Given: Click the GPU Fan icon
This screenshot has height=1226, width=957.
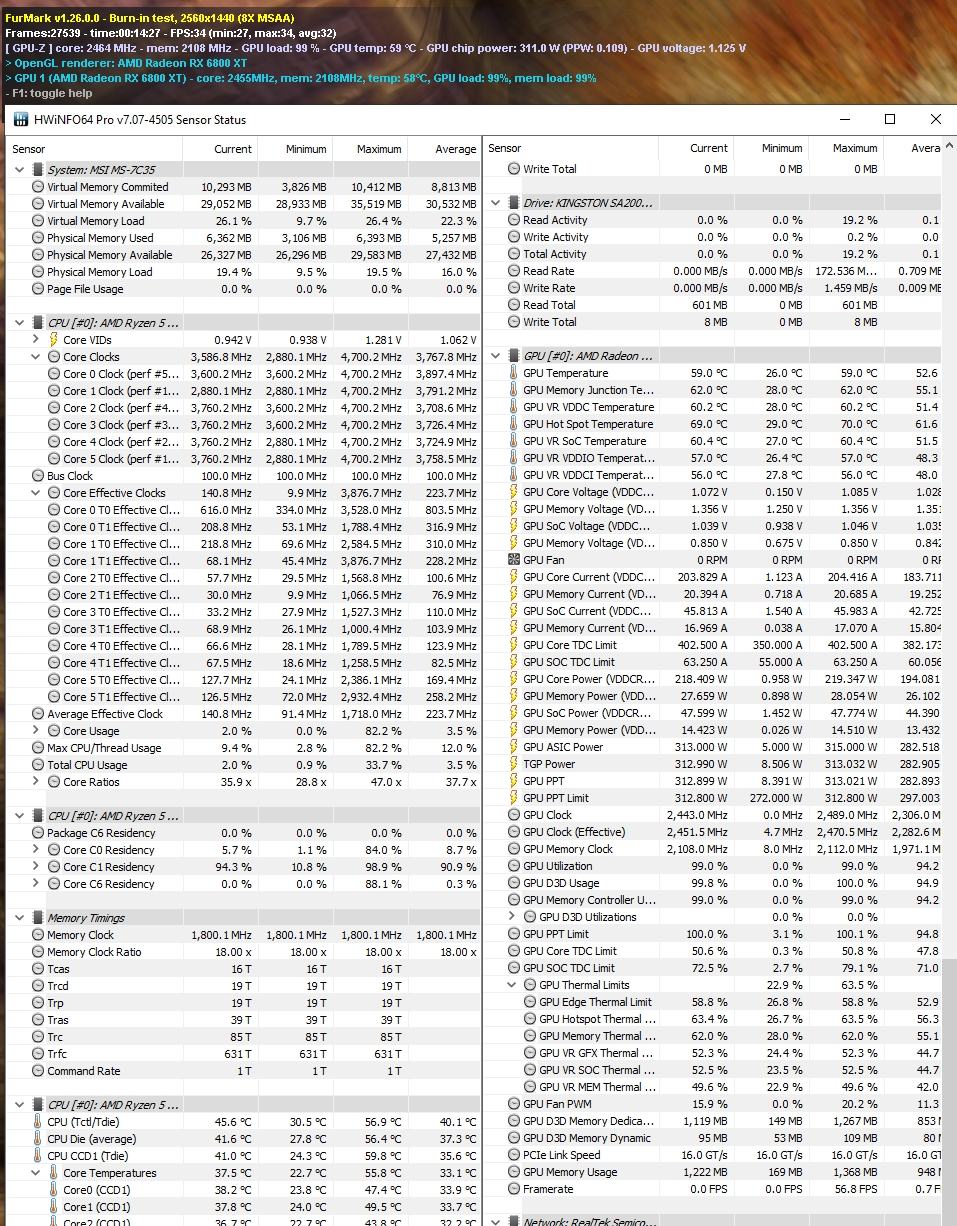Looking at the screenshot, I should tap(514, 560).
